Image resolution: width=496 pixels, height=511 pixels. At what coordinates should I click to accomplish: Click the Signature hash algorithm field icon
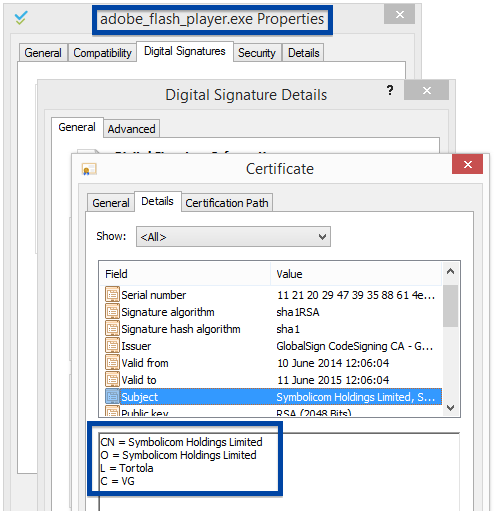(x=112, y=328)
